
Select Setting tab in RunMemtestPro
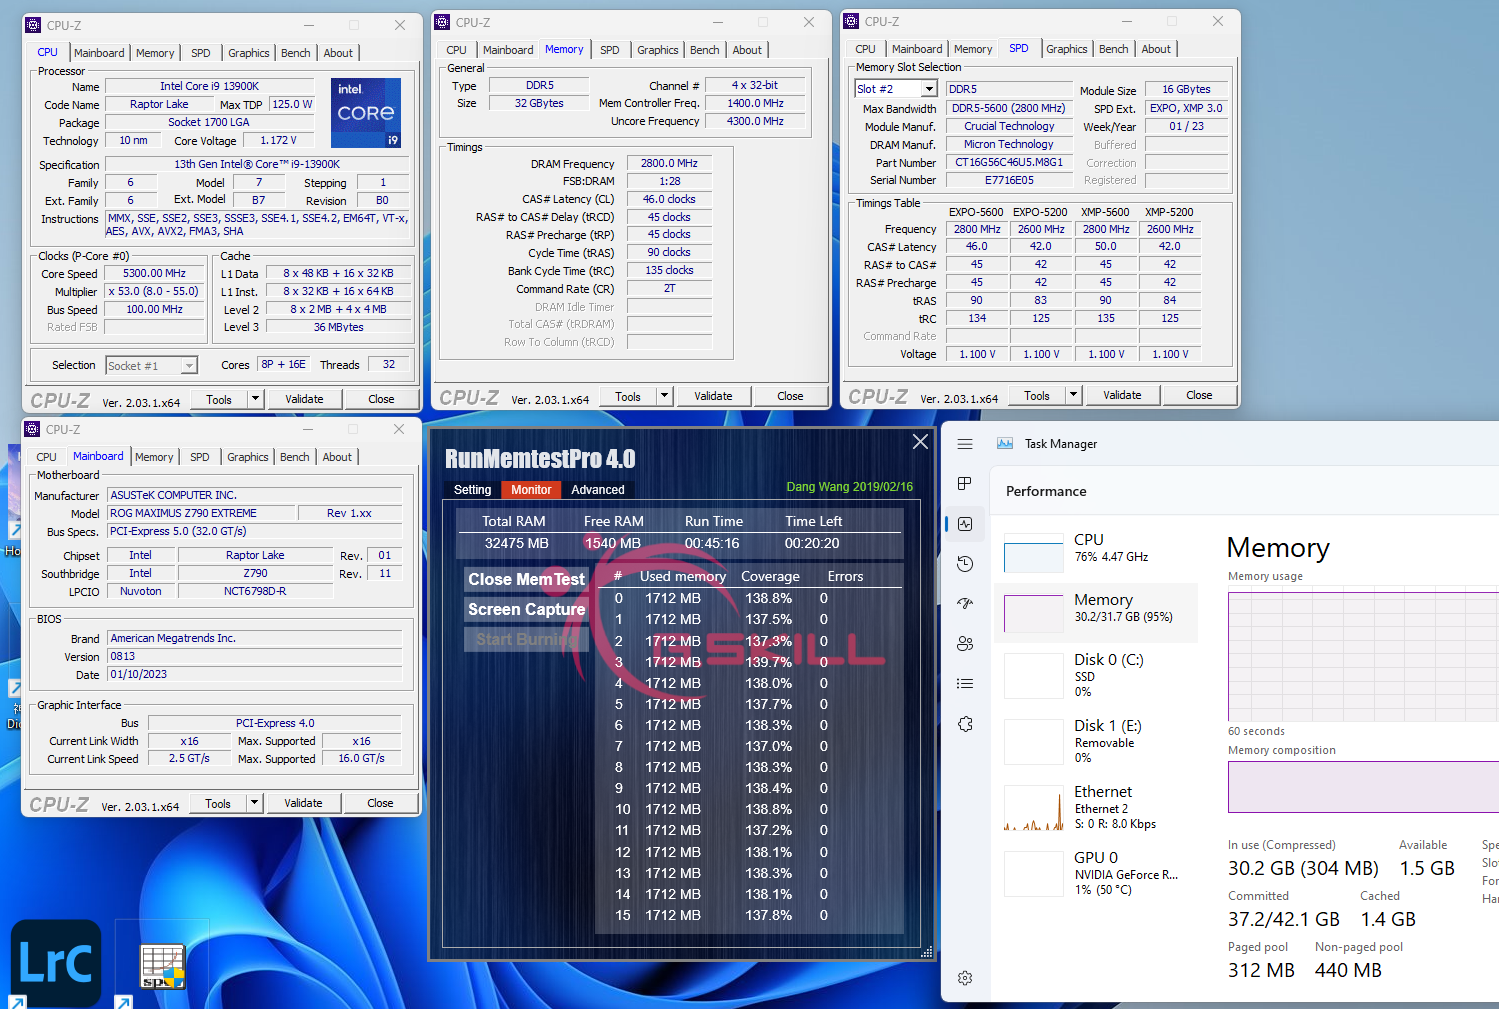tap(472, 490)
